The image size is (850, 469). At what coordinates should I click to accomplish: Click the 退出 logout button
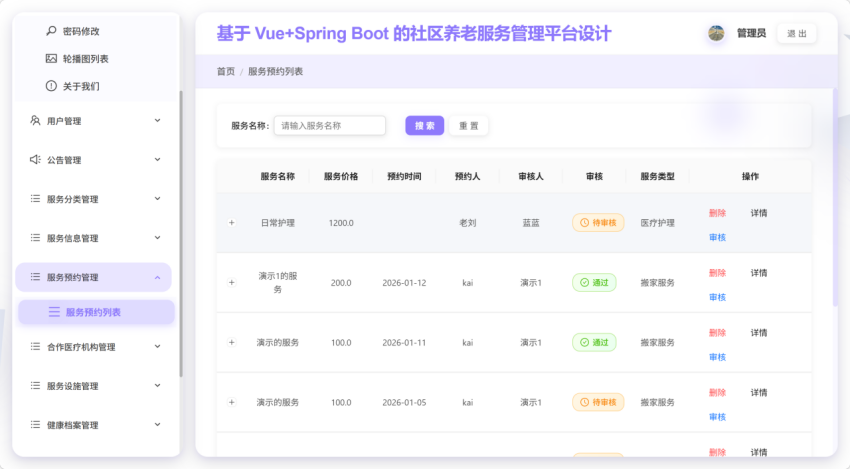[796, 34]
